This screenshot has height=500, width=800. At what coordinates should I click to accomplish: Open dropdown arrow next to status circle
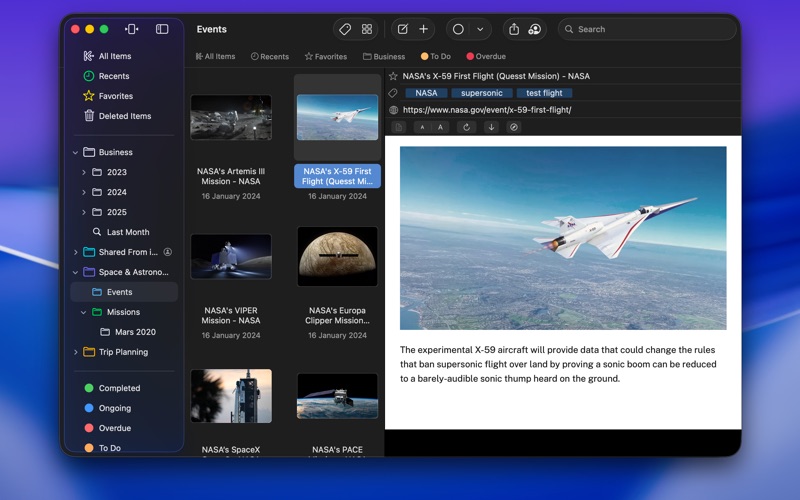click(x=480, y=29)
